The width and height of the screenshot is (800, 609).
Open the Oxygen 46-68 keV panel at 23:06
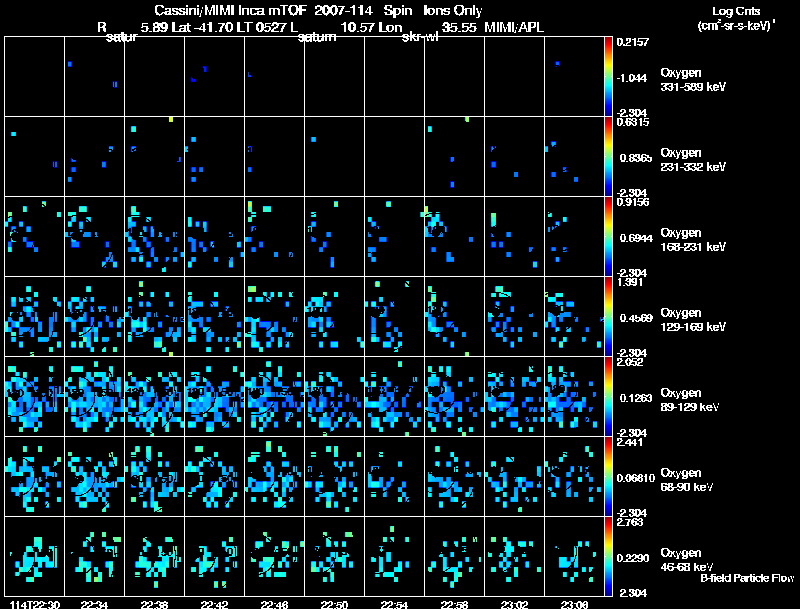pos(574,556)
